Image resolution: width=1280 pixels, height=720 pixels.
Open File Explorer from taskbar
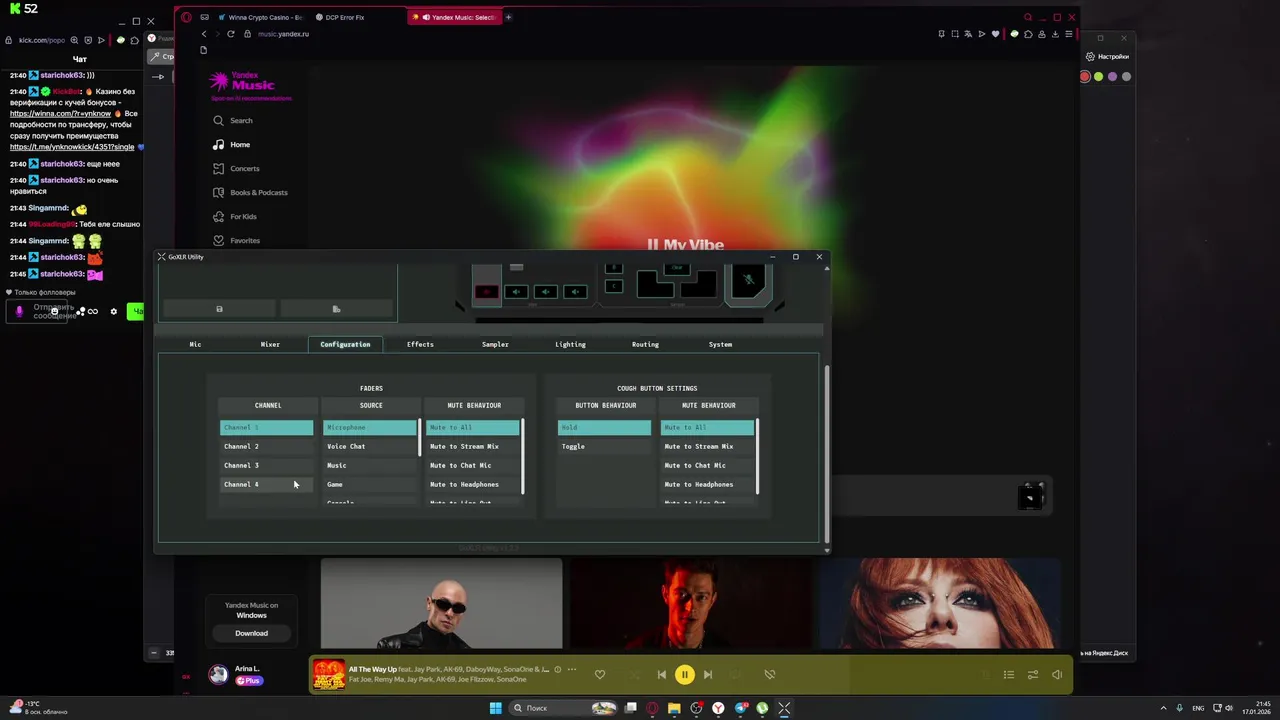[674, 709]
